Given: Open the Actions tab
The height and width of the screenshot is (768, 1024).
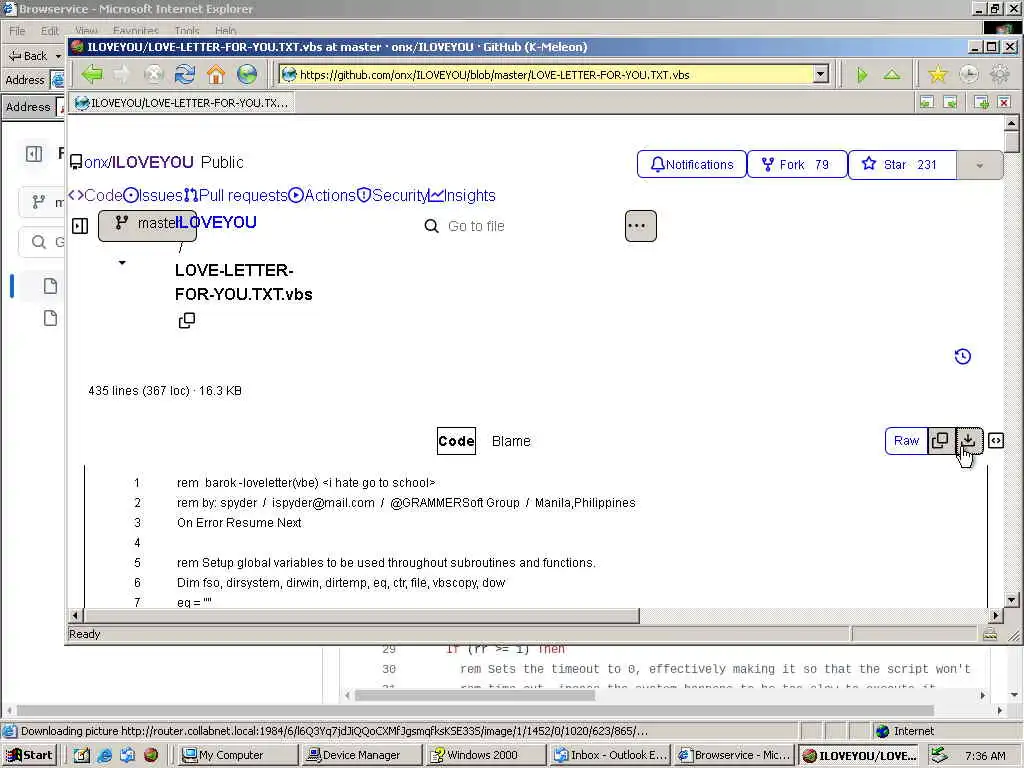Looking at the screenshot, I should pos(322,195).
